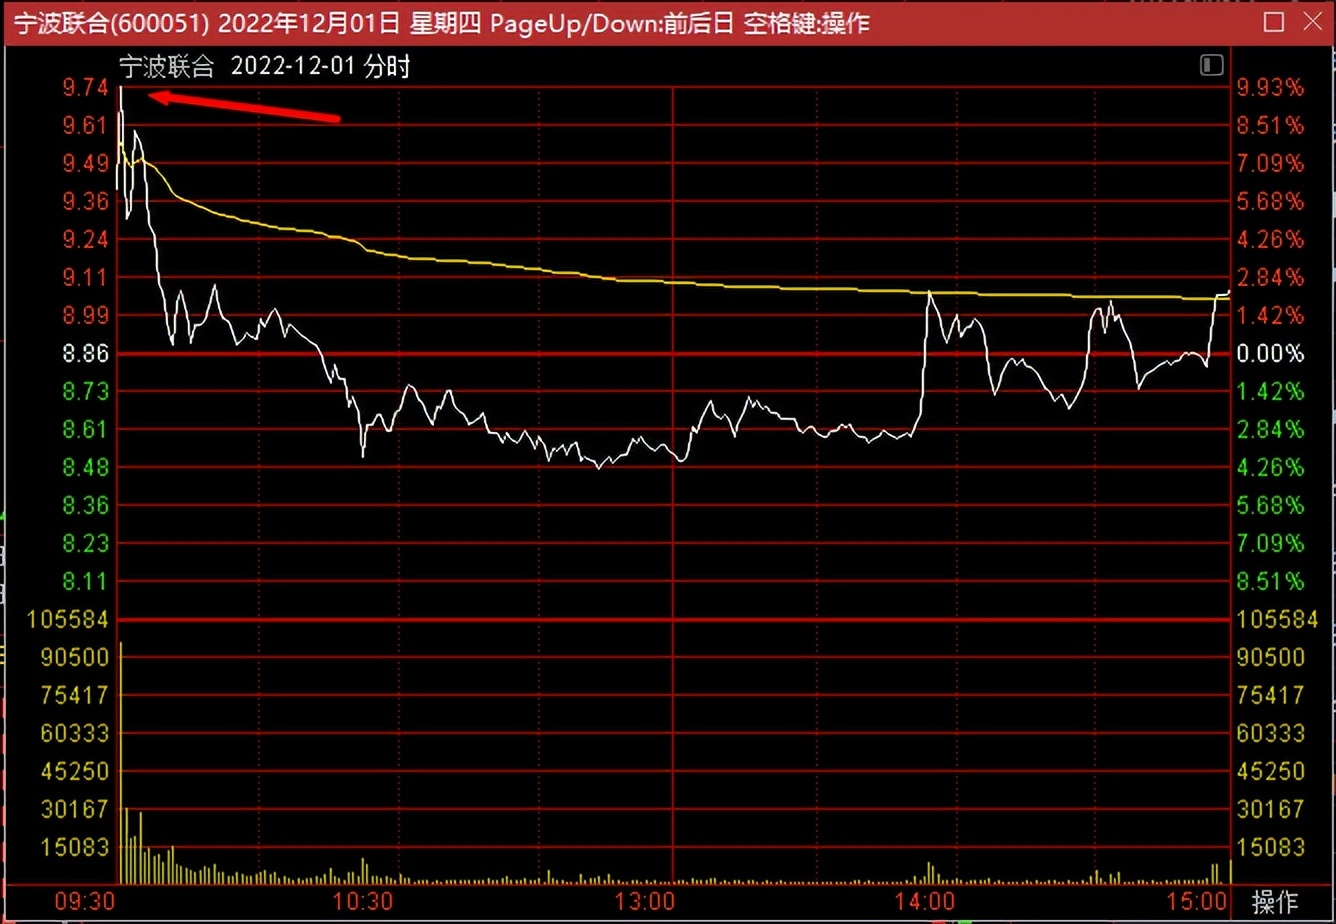
Task: Select the 9.74 top price label
Action: [84, 88]
